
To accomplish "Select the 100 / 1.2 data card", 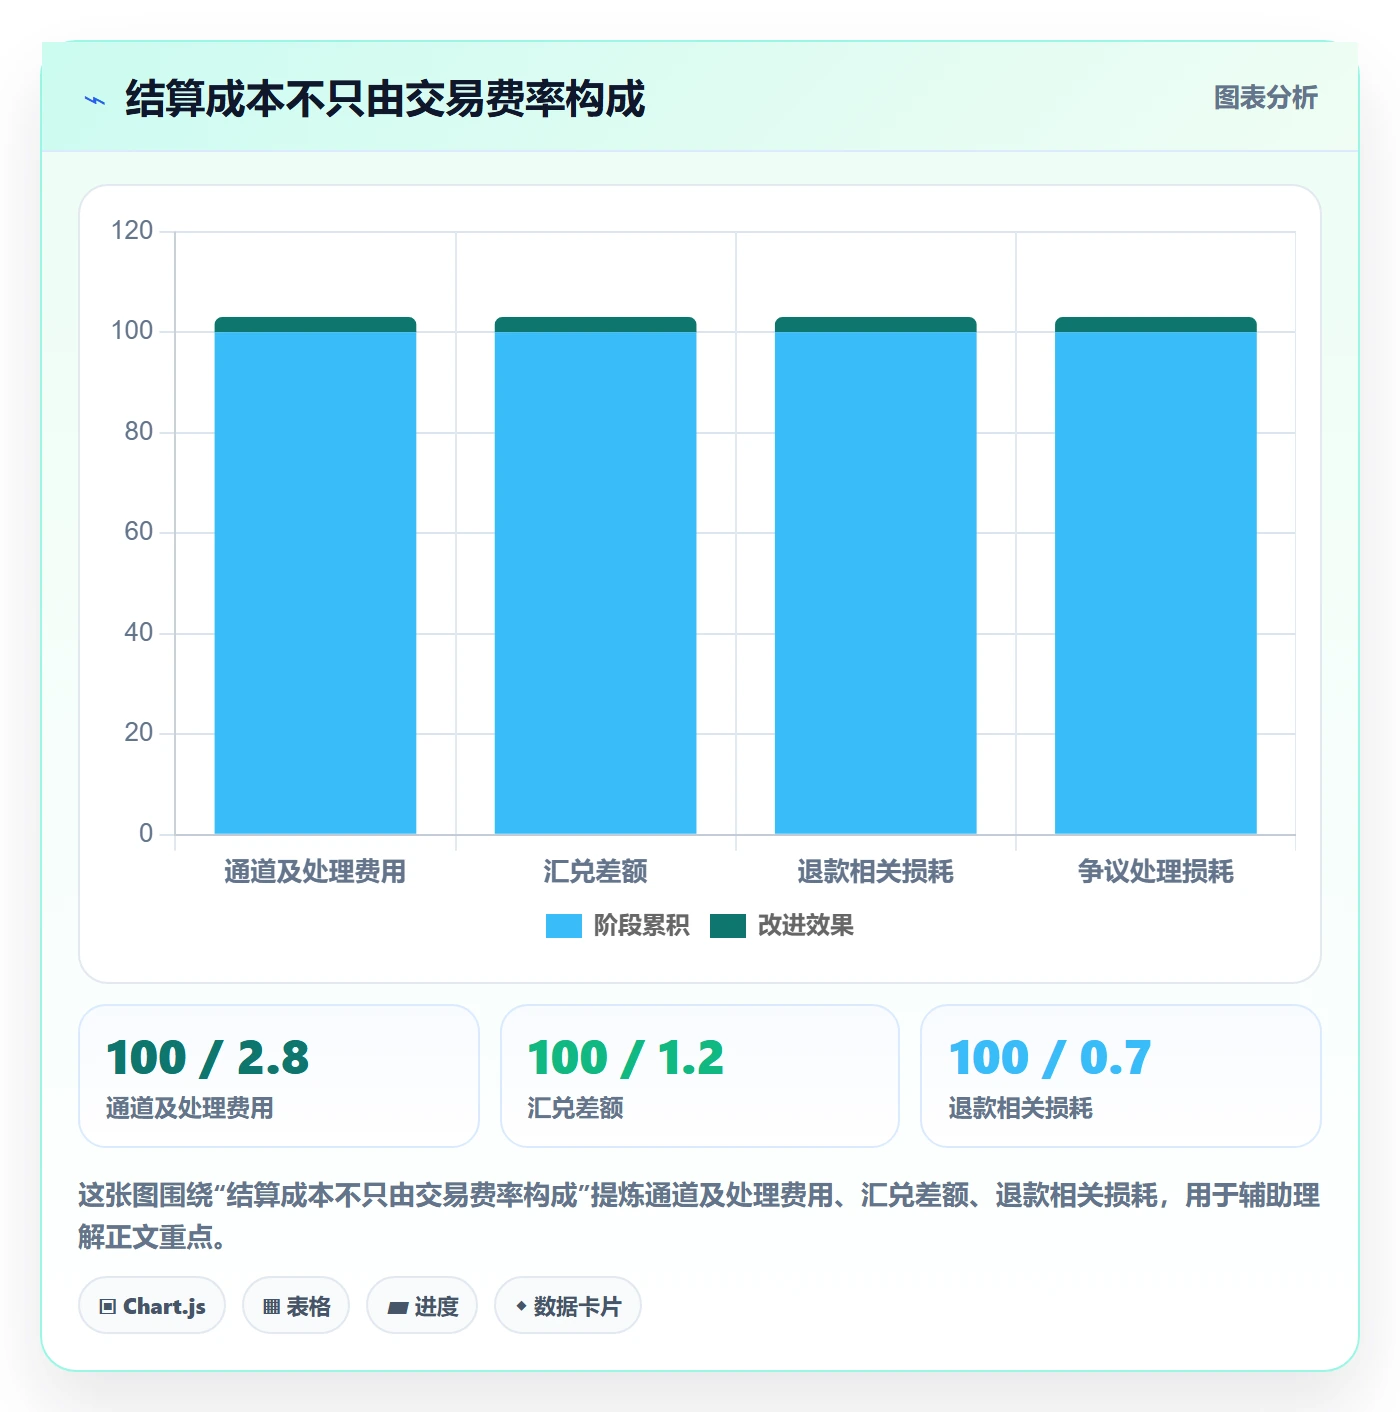I will [x=700, y=1076].
